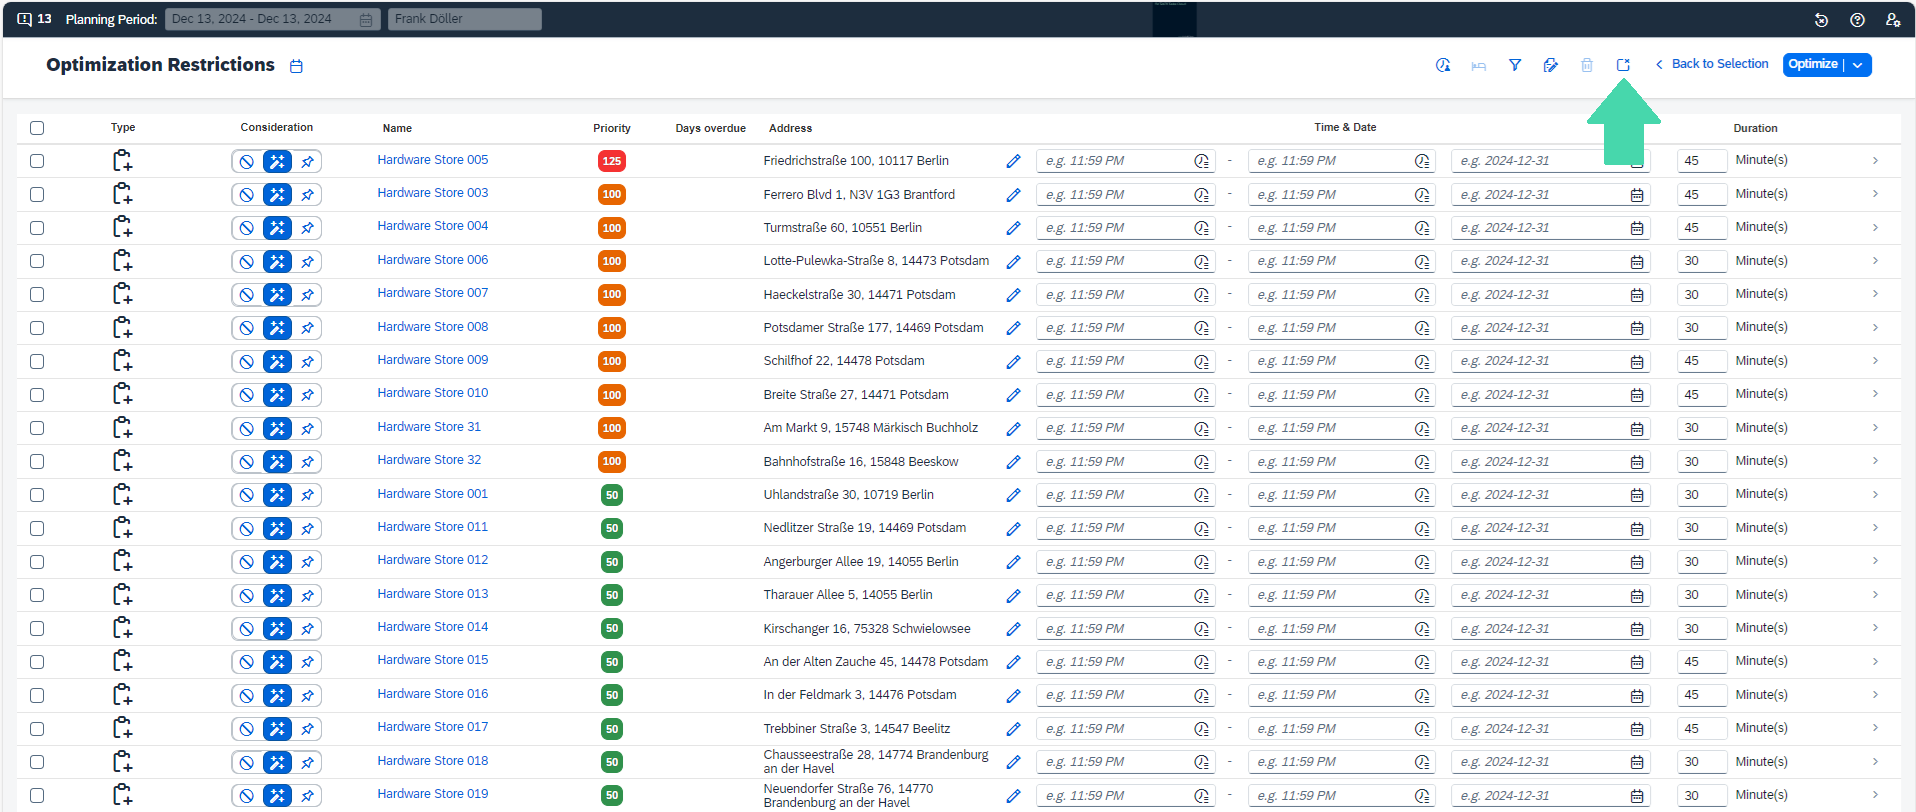The image size is (1916, 812).
Task: Exclude Hardware Store 017 with block option
Action: pos(246,729)
